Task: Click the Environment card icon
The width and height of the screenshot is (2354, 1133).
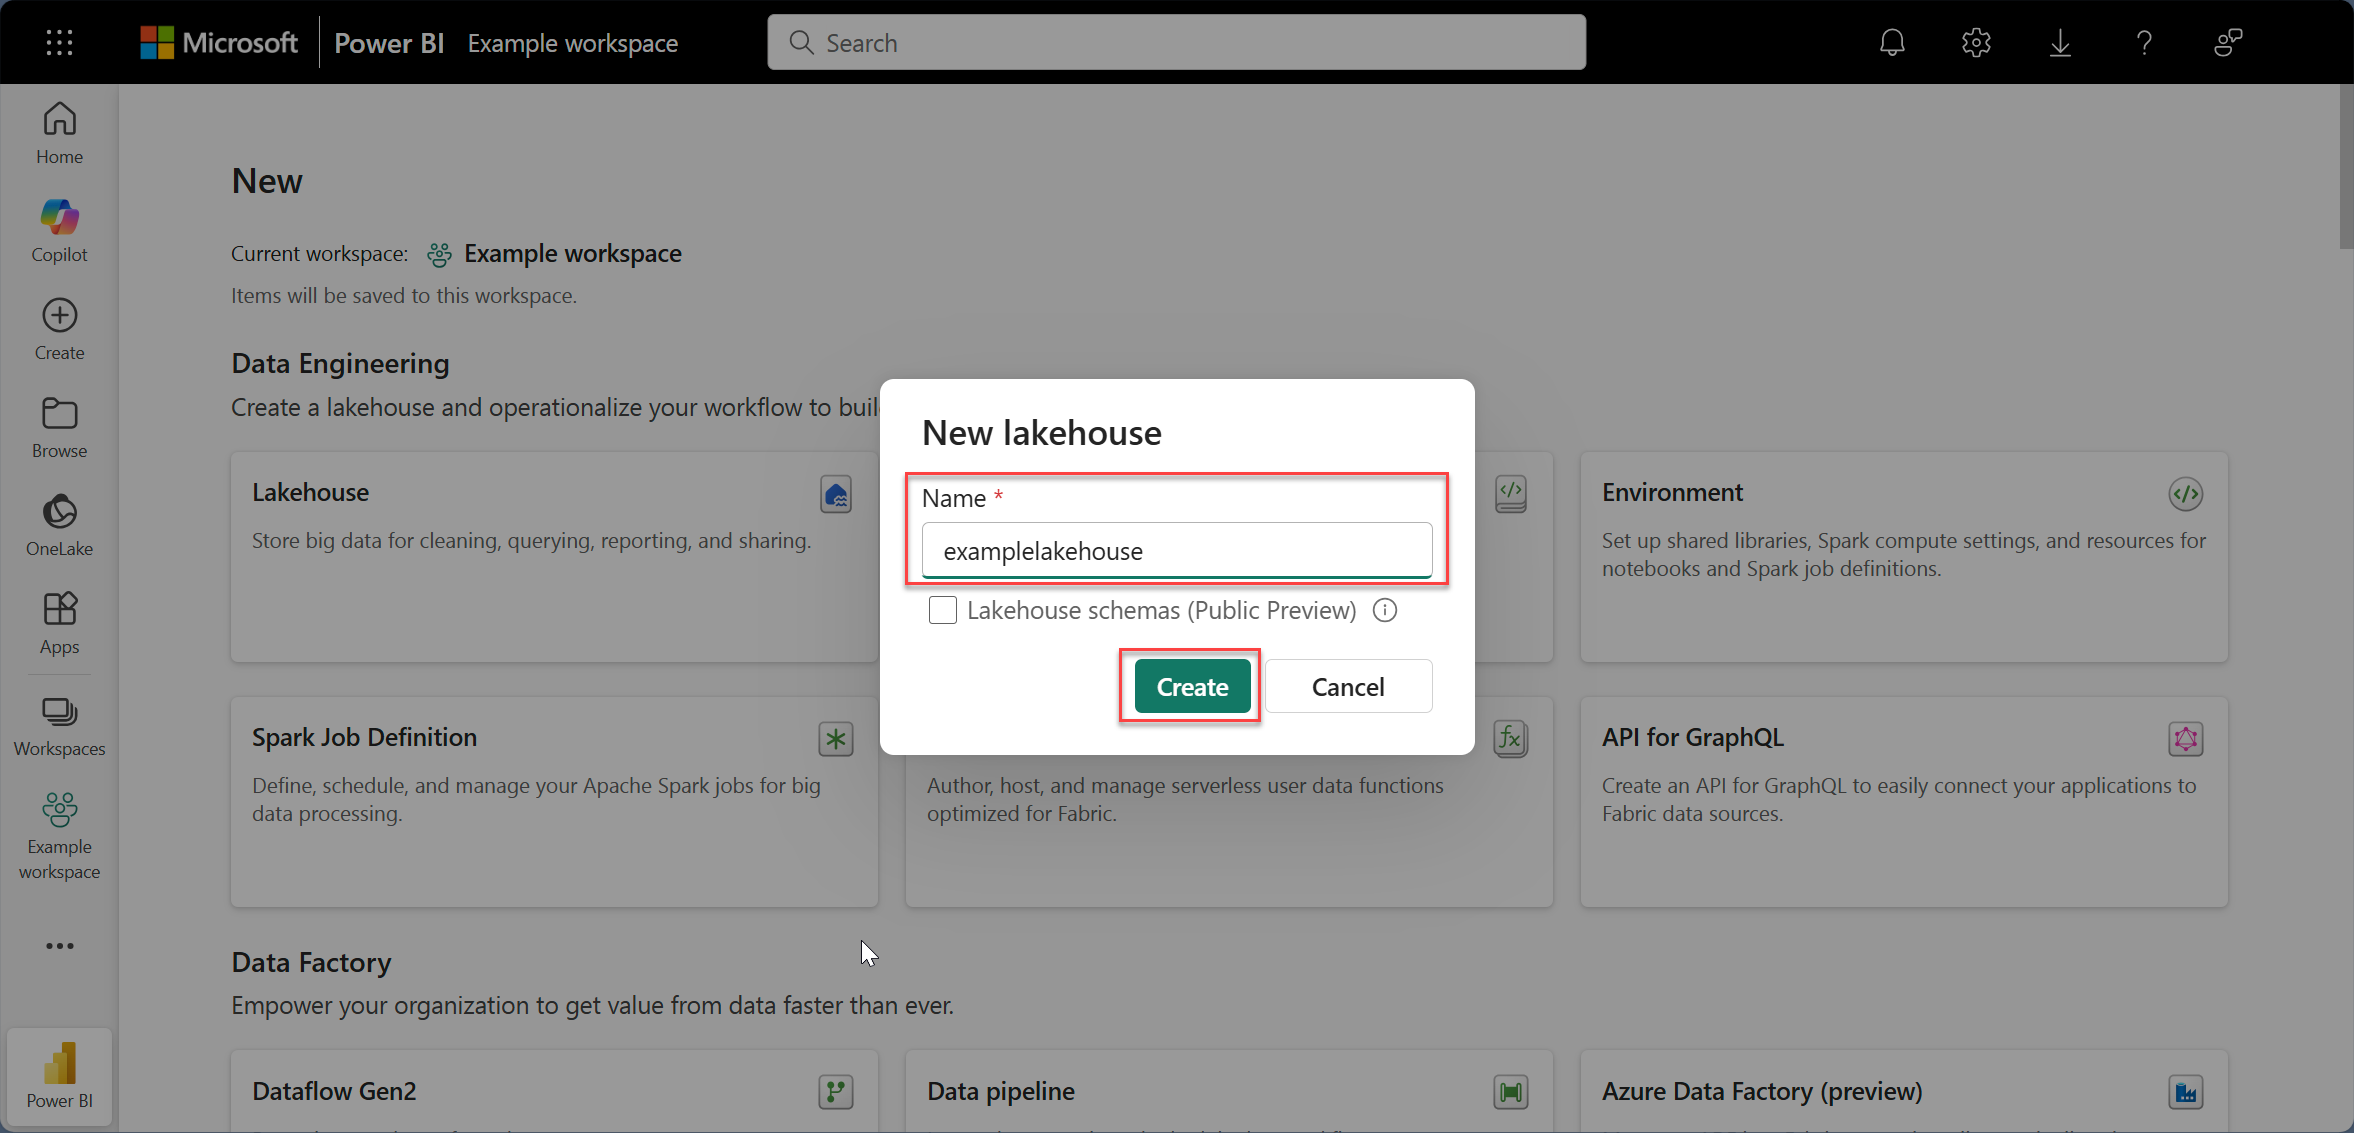Action: click(x=2186, y=494)
